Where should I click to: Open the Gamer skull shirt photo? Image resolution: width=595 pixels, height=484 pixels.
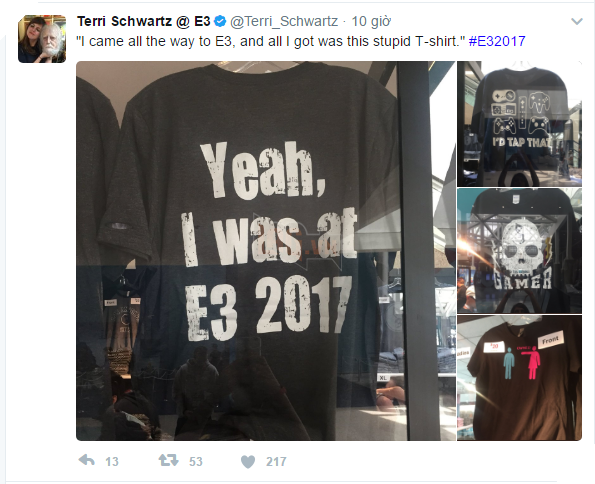[x=519, y=251]
